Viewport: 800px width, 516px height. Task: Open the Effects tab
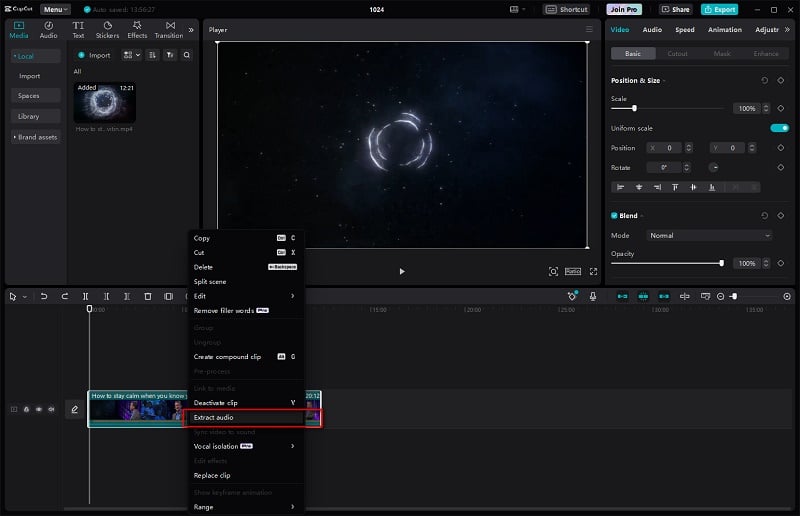(x=137, y=30)
